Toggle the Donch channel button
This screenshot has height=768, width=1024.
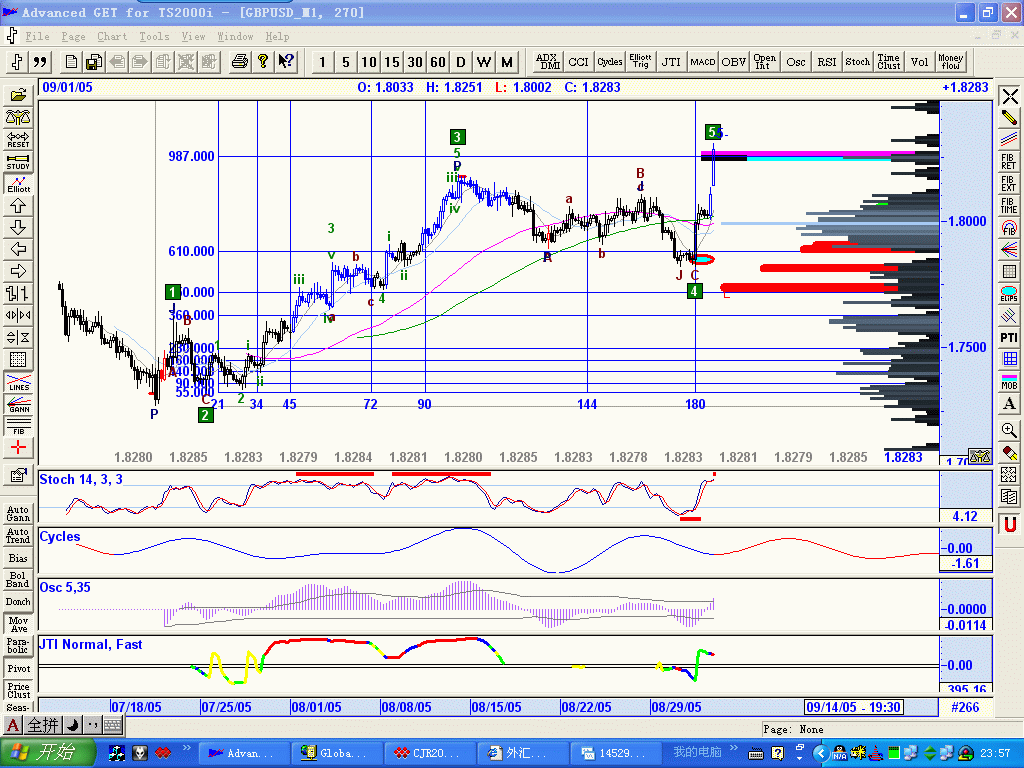[18, 601]
